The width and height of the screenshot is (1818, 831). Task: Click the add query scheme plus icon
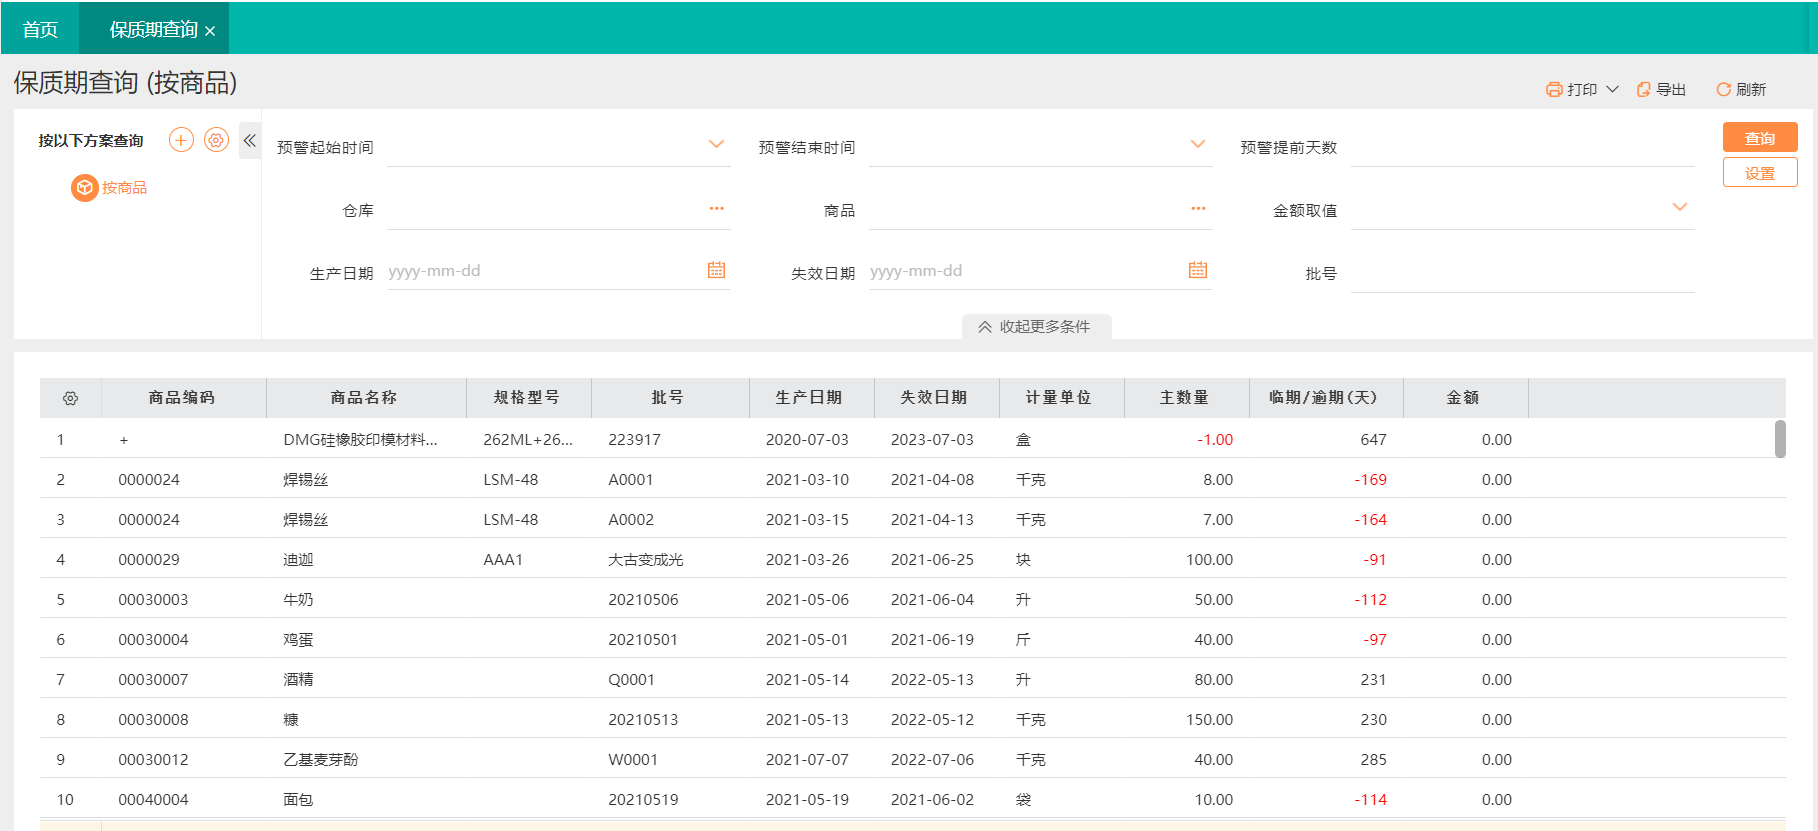[x=181, y=140]
